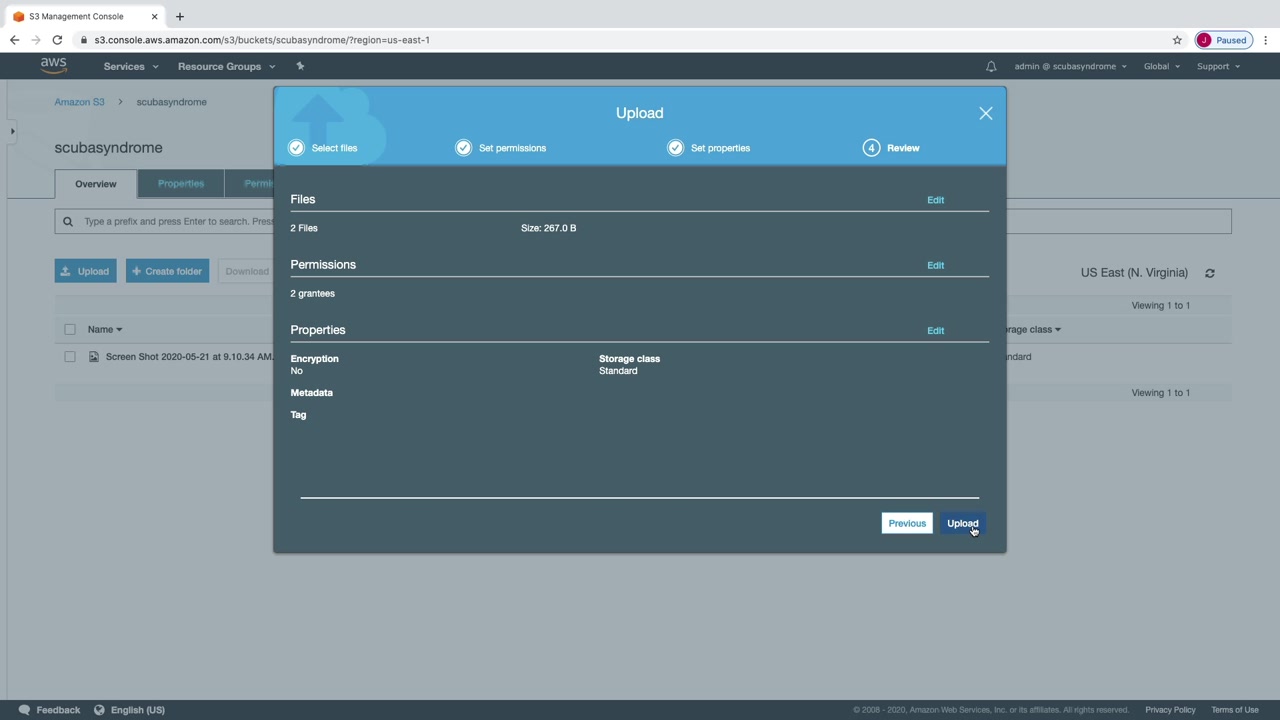
Task: Expand the left navigation side panel
Action: 12,131
